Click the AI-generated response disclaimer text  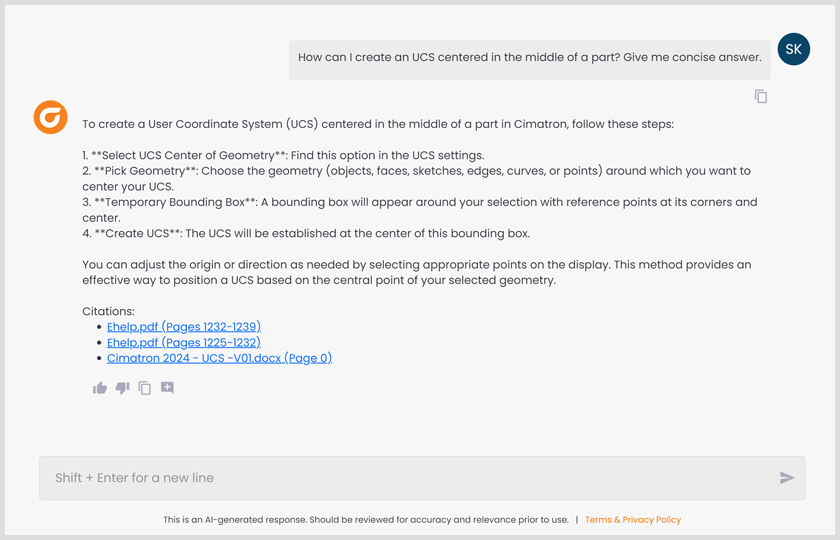[366, 520]
